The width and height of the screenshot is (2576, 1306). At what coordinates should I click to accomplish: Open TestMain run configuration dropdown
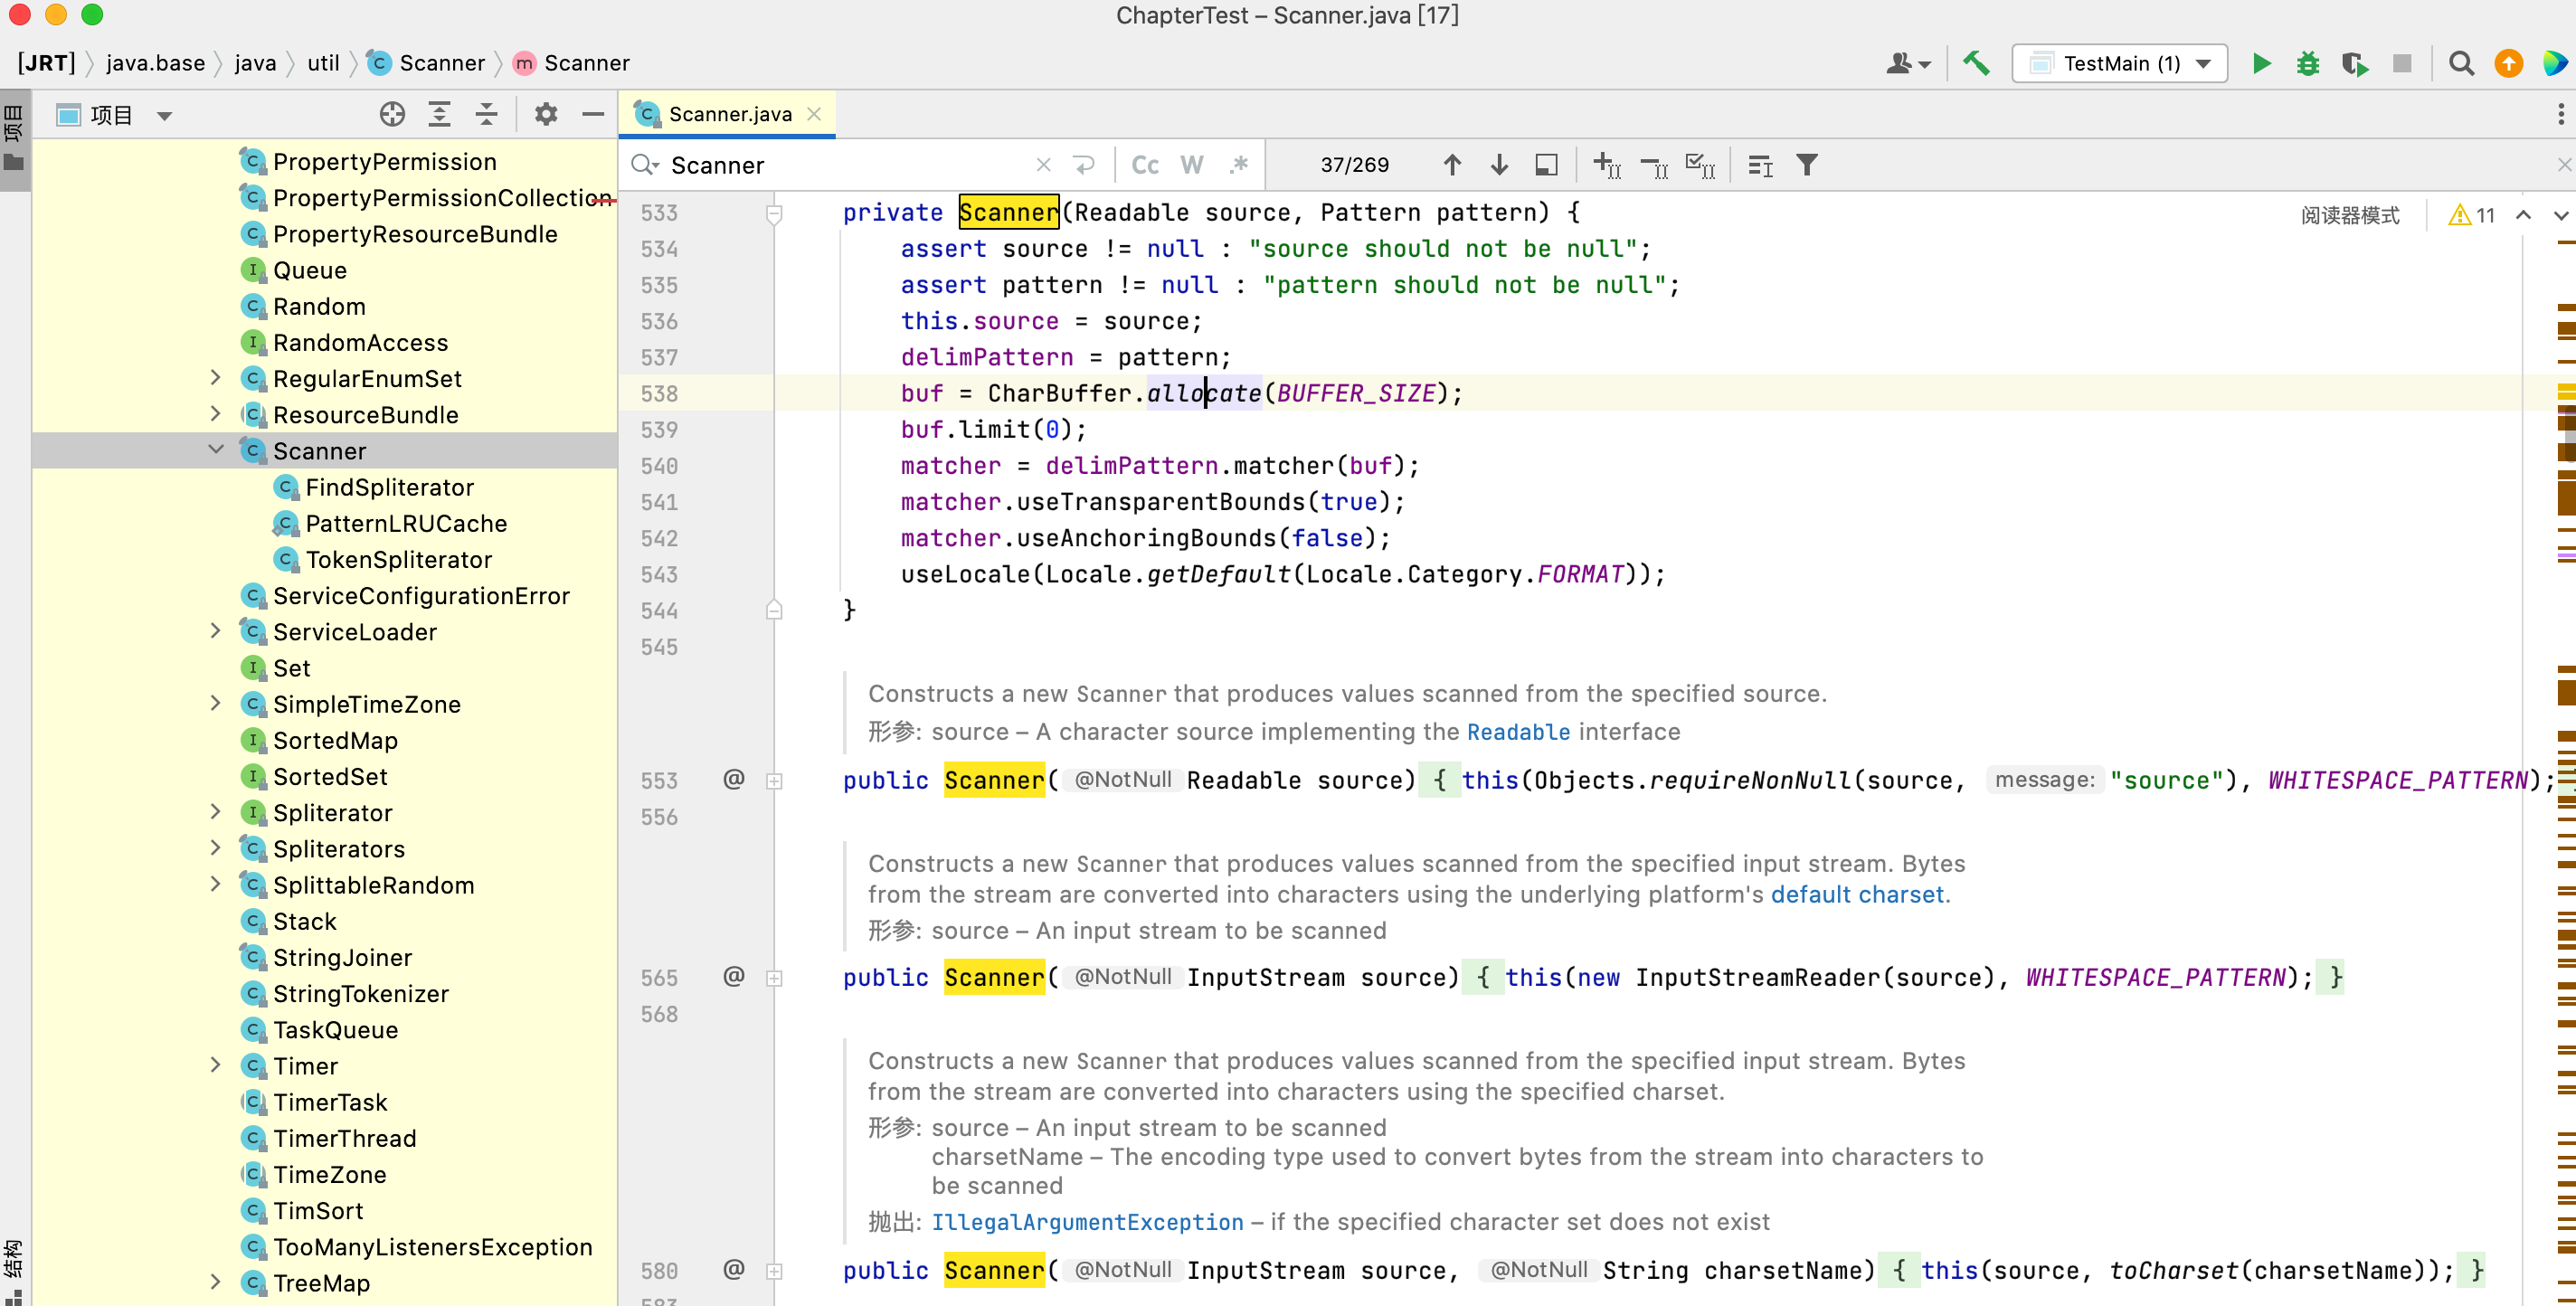pos(2119,64)
